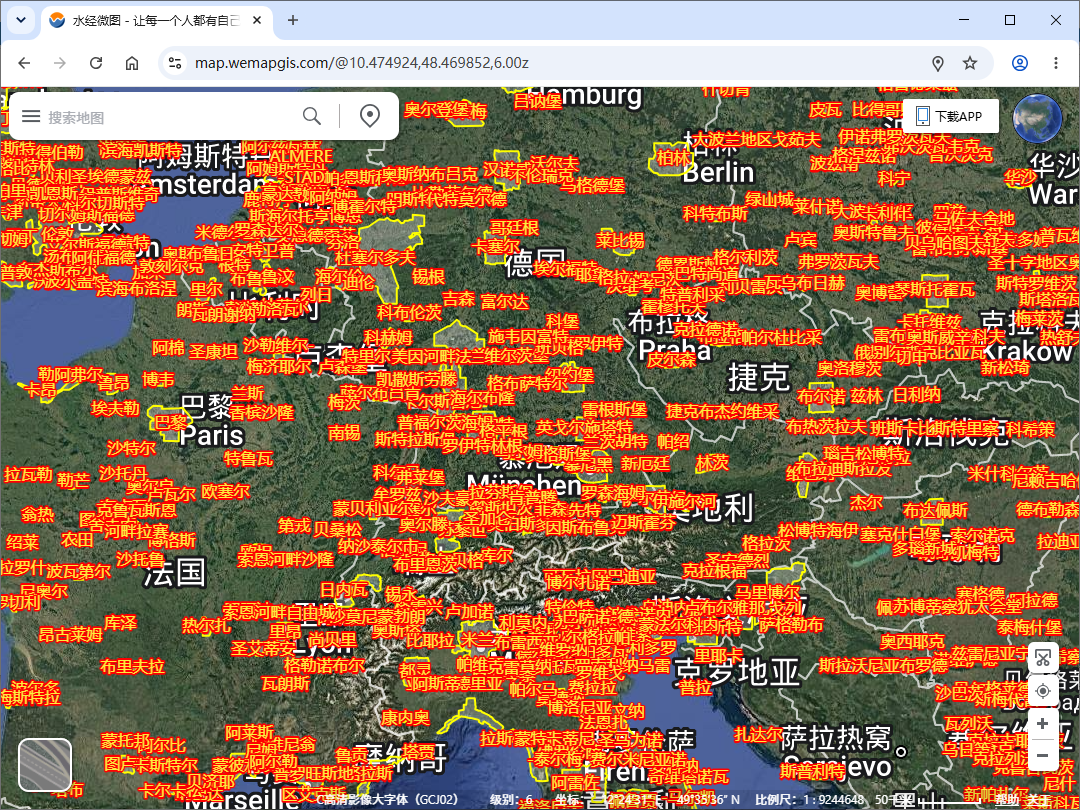The image size is (1080, 810).
Task: Click the 帕绍 map label
Action: point(674,441)
